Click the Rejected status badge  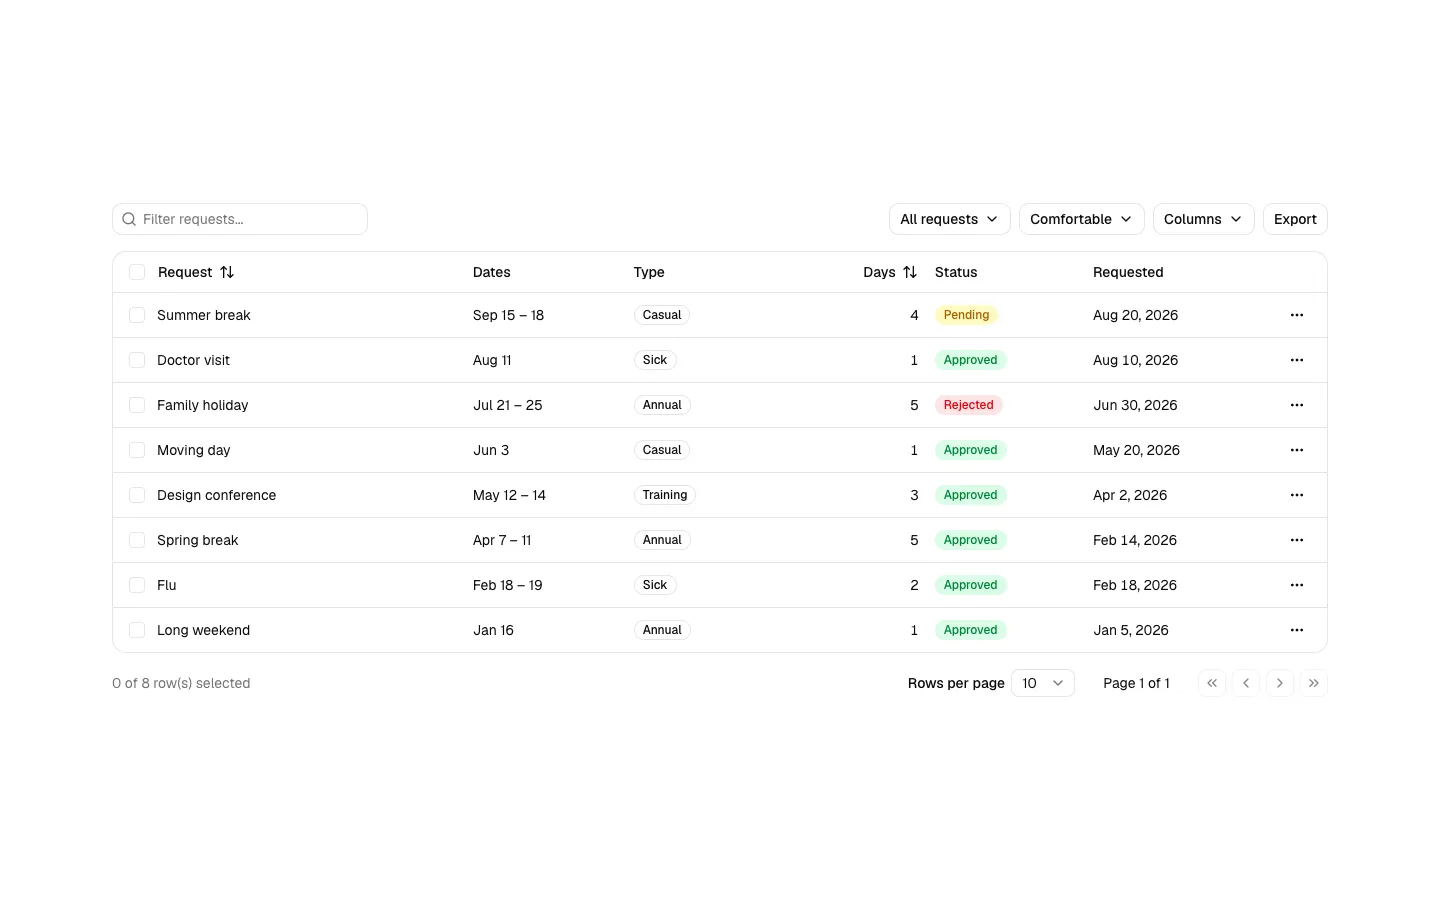[969, 405]
